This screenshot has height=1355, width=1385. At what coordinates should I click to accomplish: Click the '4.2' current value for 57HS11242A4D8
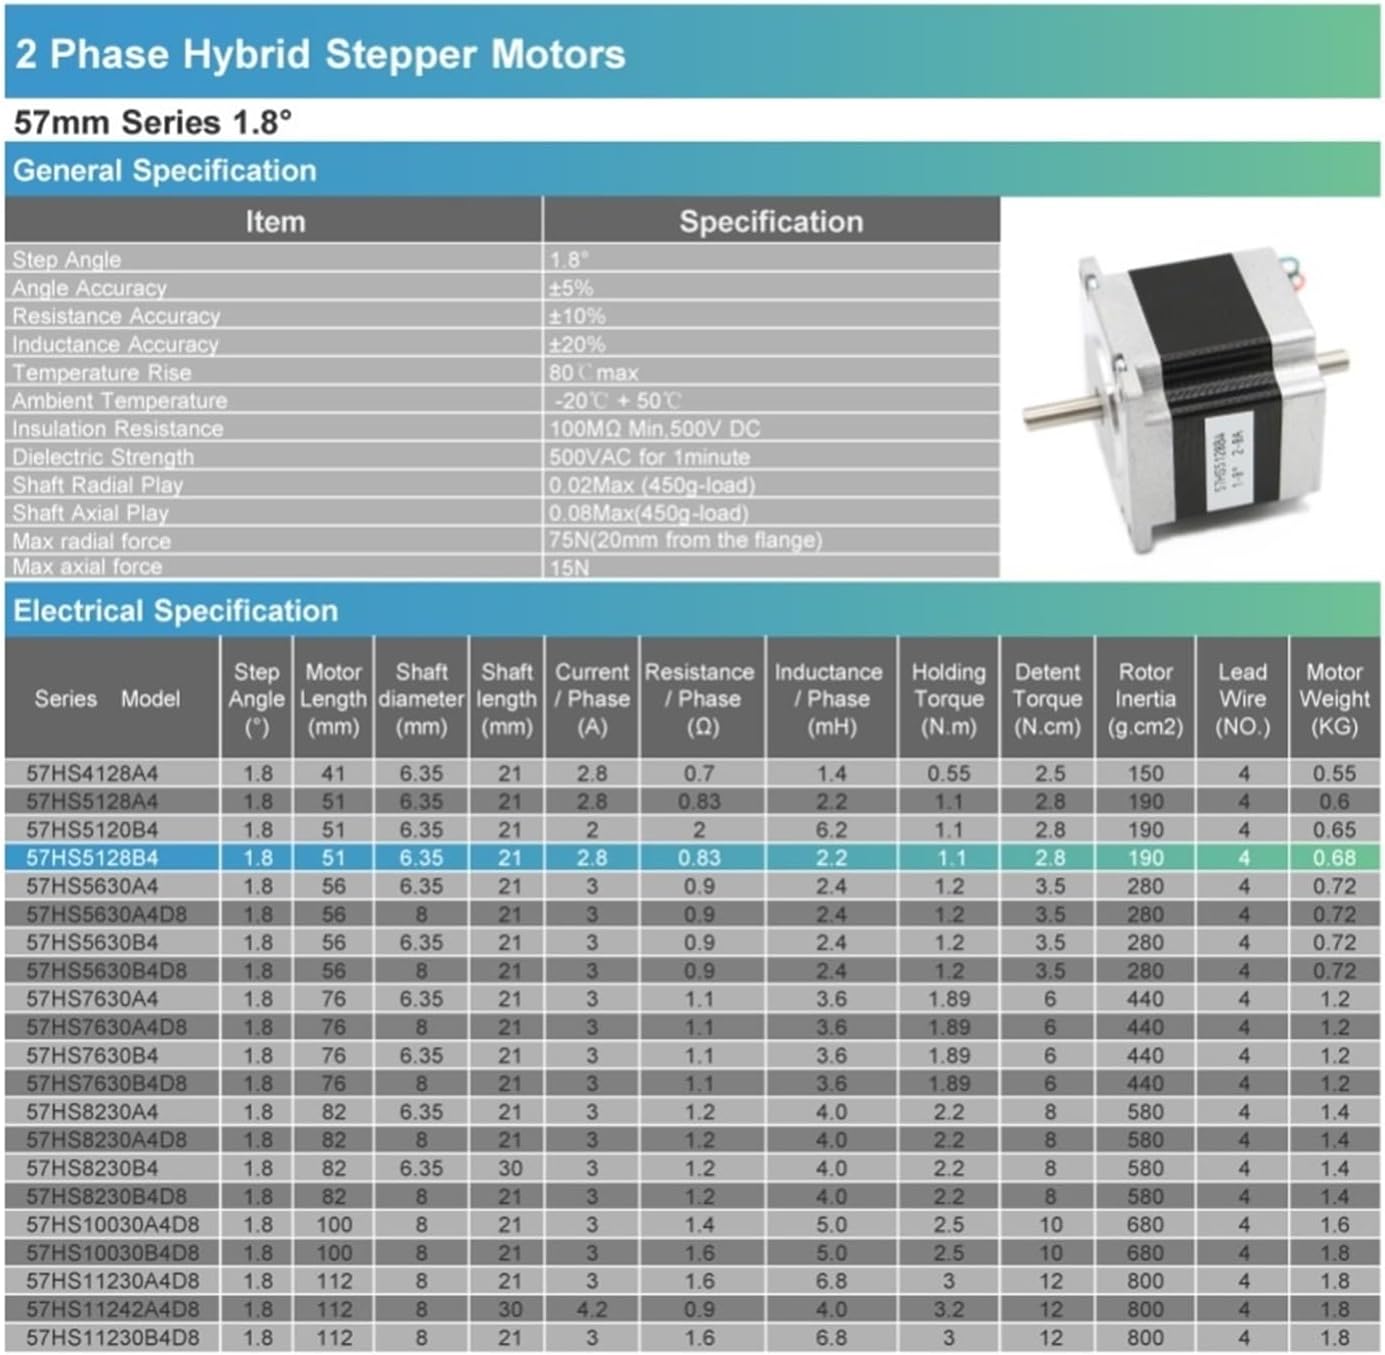coord(592,1309)
